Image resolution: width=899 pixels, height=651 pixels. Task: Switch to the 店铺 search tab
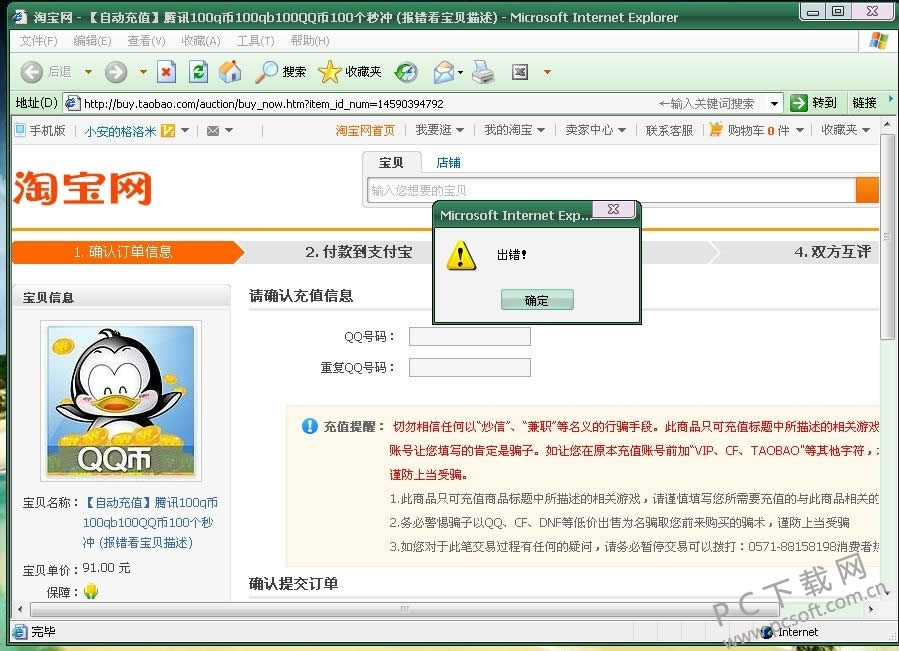448,163
